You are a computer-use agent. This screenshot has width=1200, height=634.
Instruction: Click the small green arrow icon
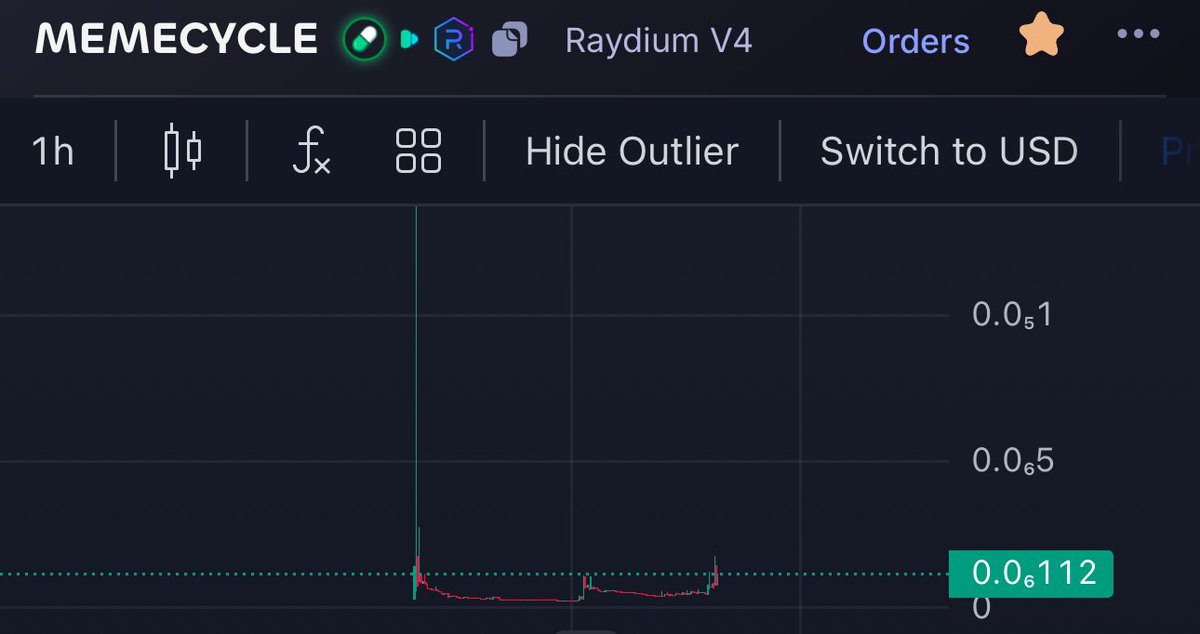[408, 40]
